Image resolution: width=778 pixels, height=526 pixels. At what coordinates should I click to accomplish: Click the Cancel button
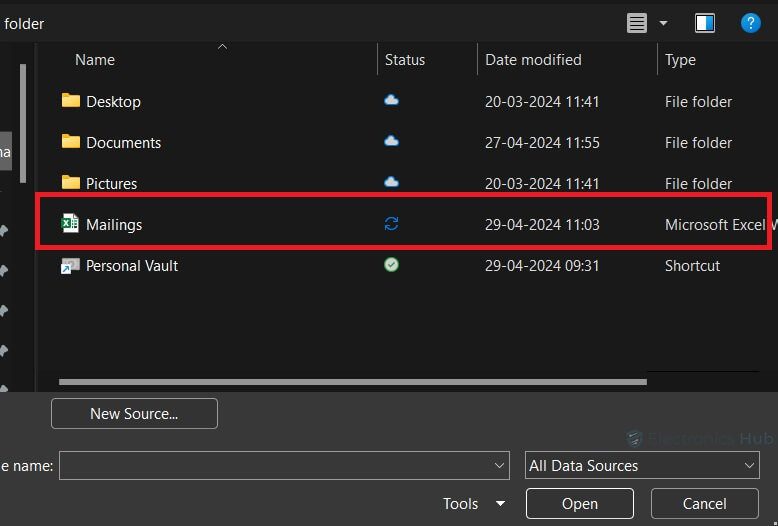pyautogui.click(x=704, y=504)
